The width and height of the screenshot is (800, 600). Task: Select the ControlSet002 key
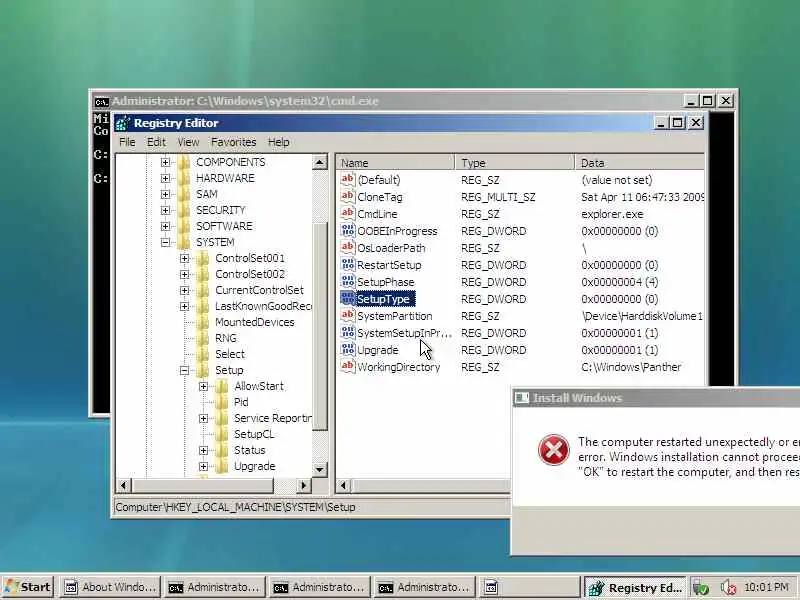[x=250, y=274]
